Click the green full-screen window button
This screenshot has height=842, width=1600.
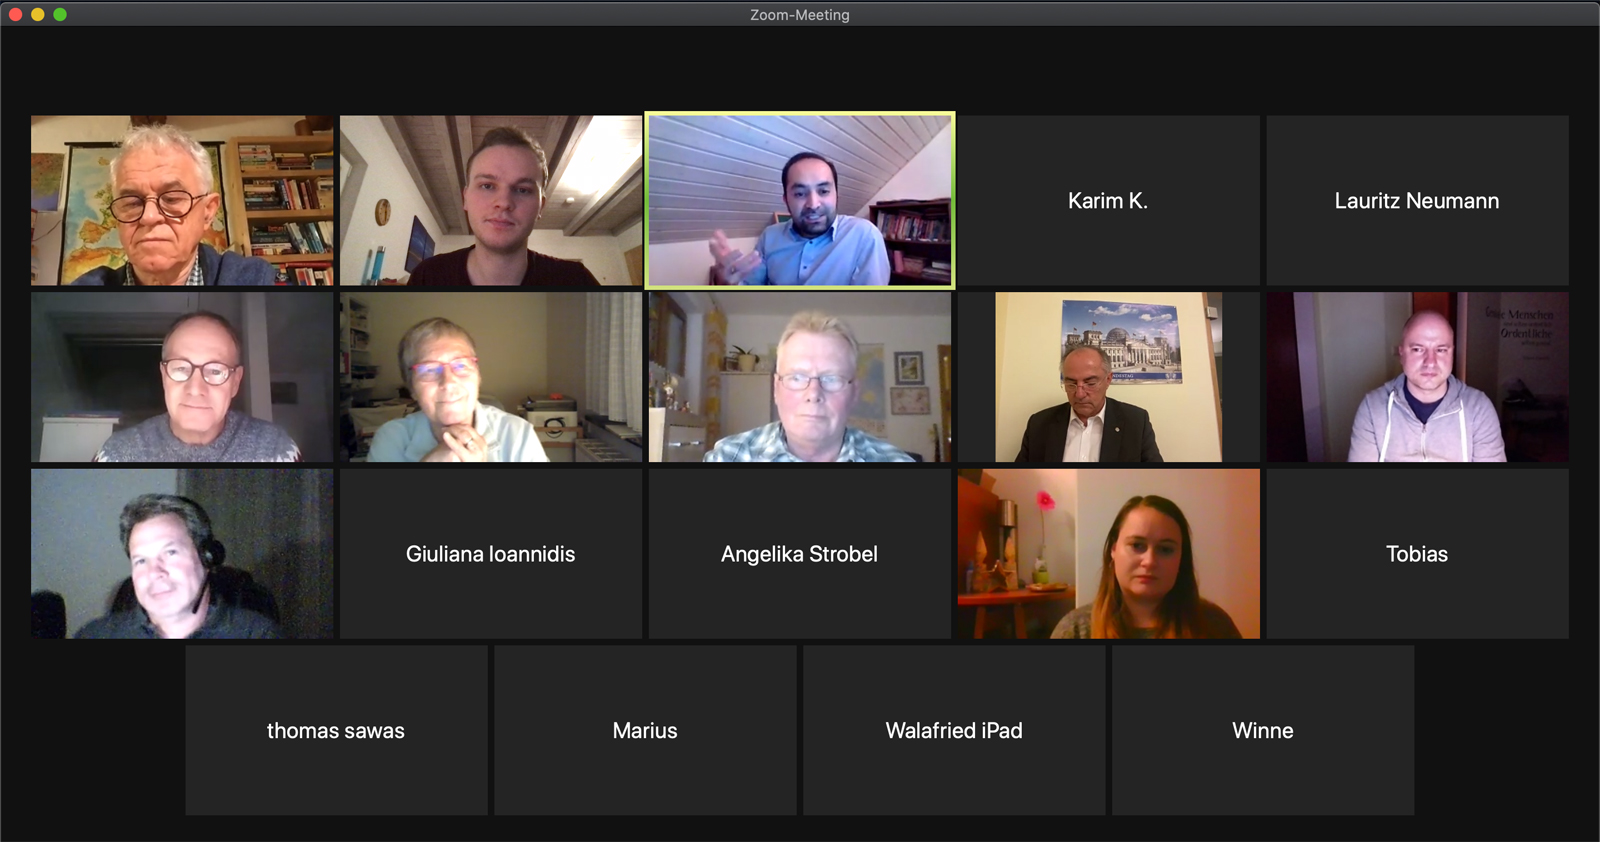coord(60,14)
